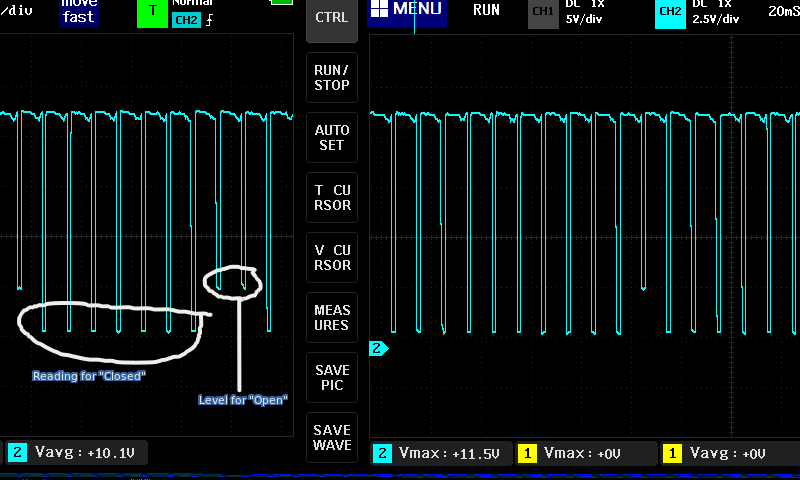Enable the T CURSOR time cursor
800x480 pixels.
click(x=332, y=198)
